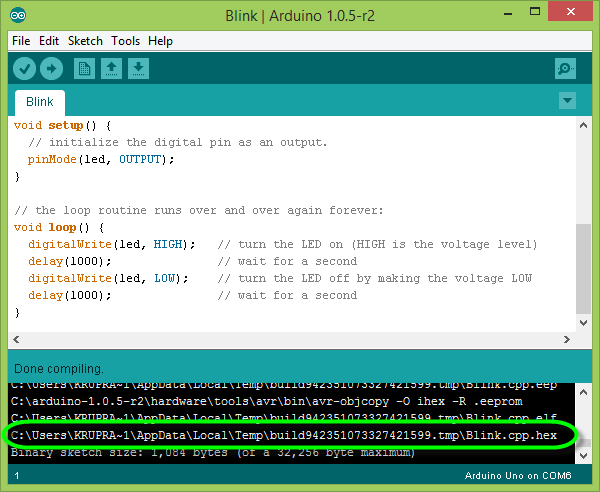
Task: Click editor vertical scrollbar down arrow
Action: pyautogui.click(x=584, y=323)
